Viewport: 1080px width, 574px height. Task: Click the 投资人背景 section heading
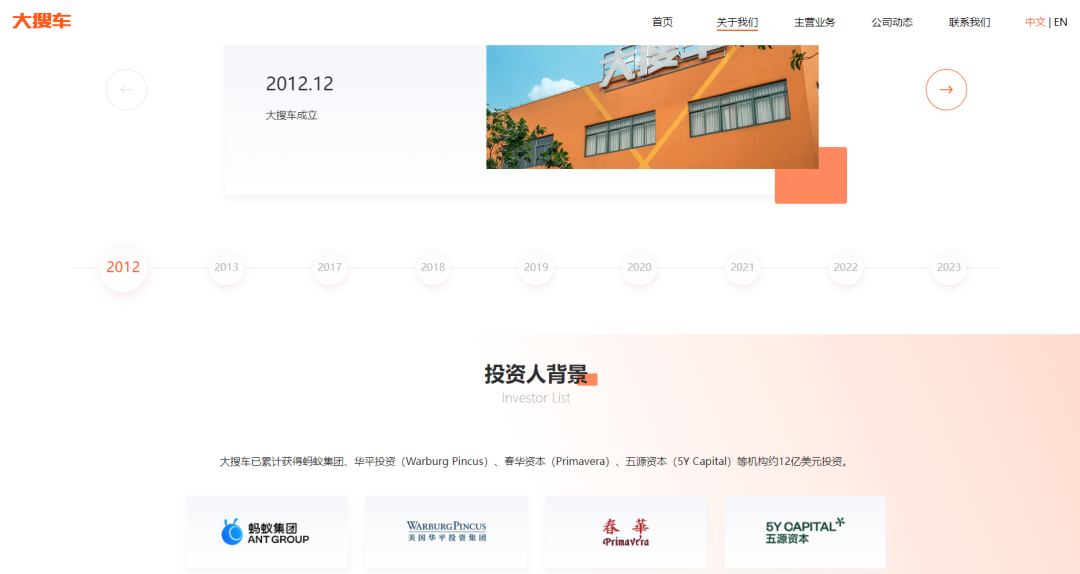pyautogui.click(x=536, y=374)
